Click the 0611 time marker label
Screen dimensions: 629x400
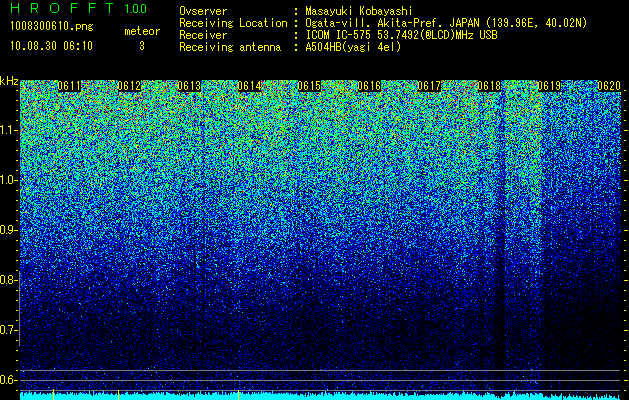[x=69, y=86]
